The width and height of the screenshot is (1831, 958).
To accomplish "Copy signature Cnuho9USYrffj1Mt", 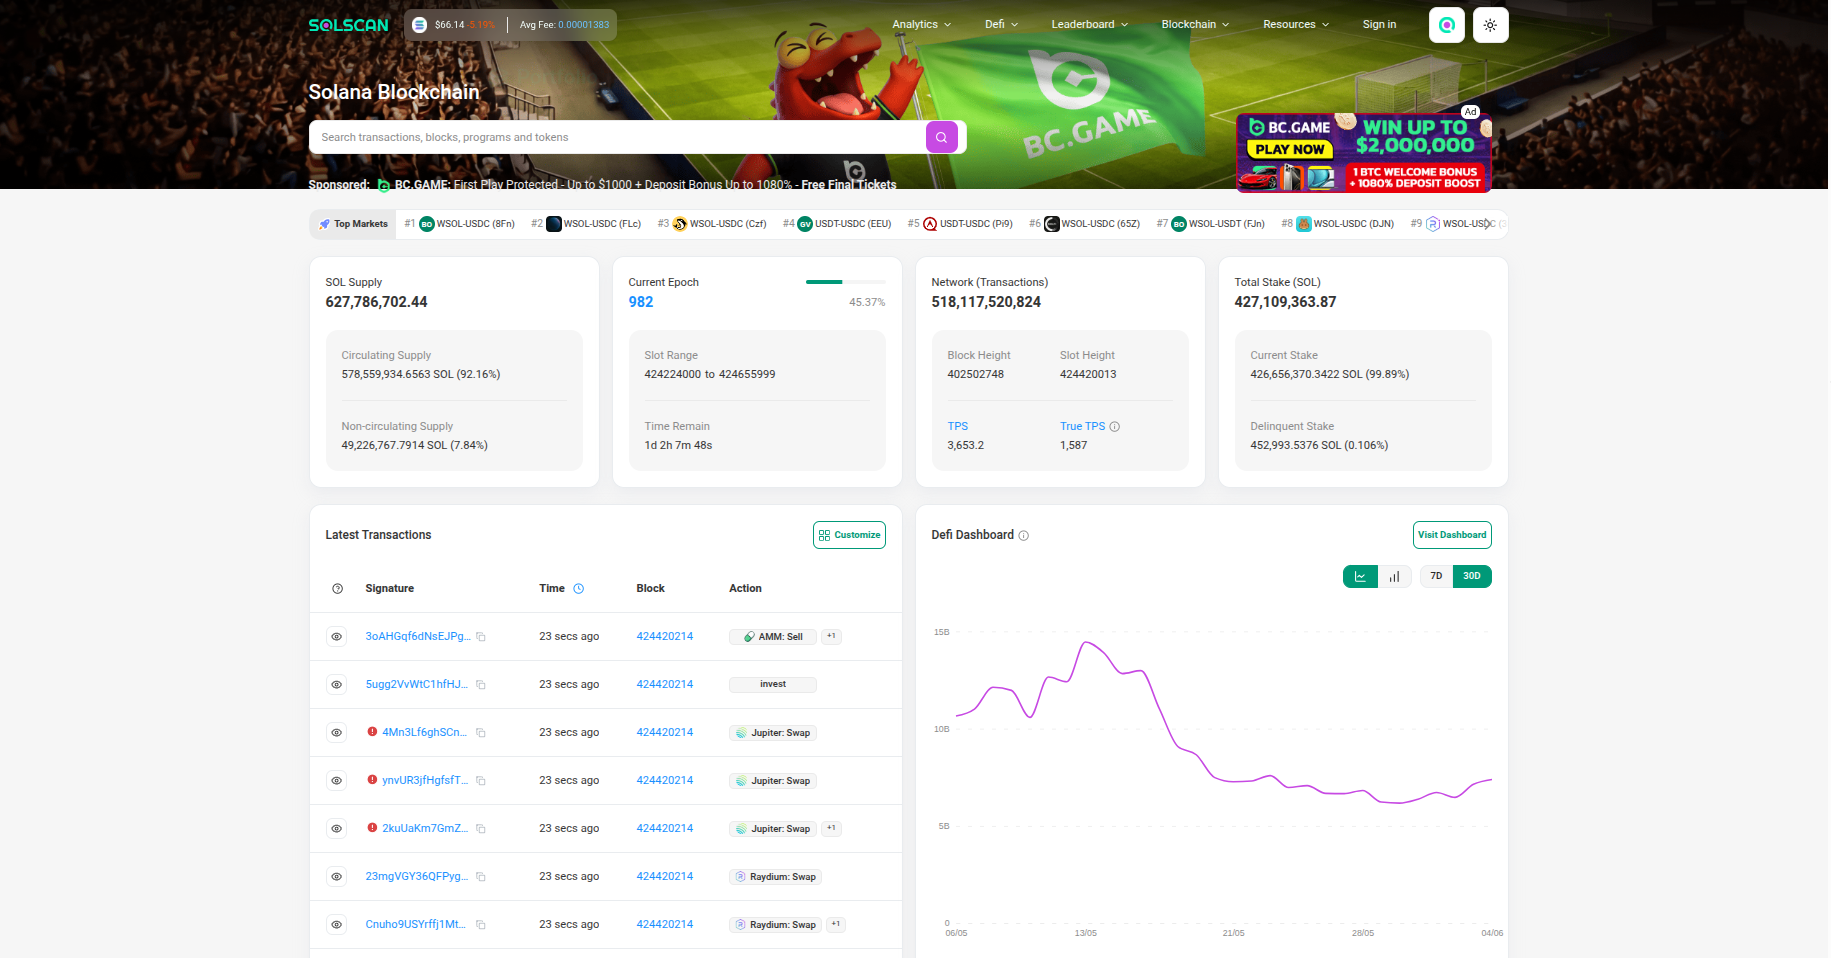I will pyautogui.click(x=481, y=925).
